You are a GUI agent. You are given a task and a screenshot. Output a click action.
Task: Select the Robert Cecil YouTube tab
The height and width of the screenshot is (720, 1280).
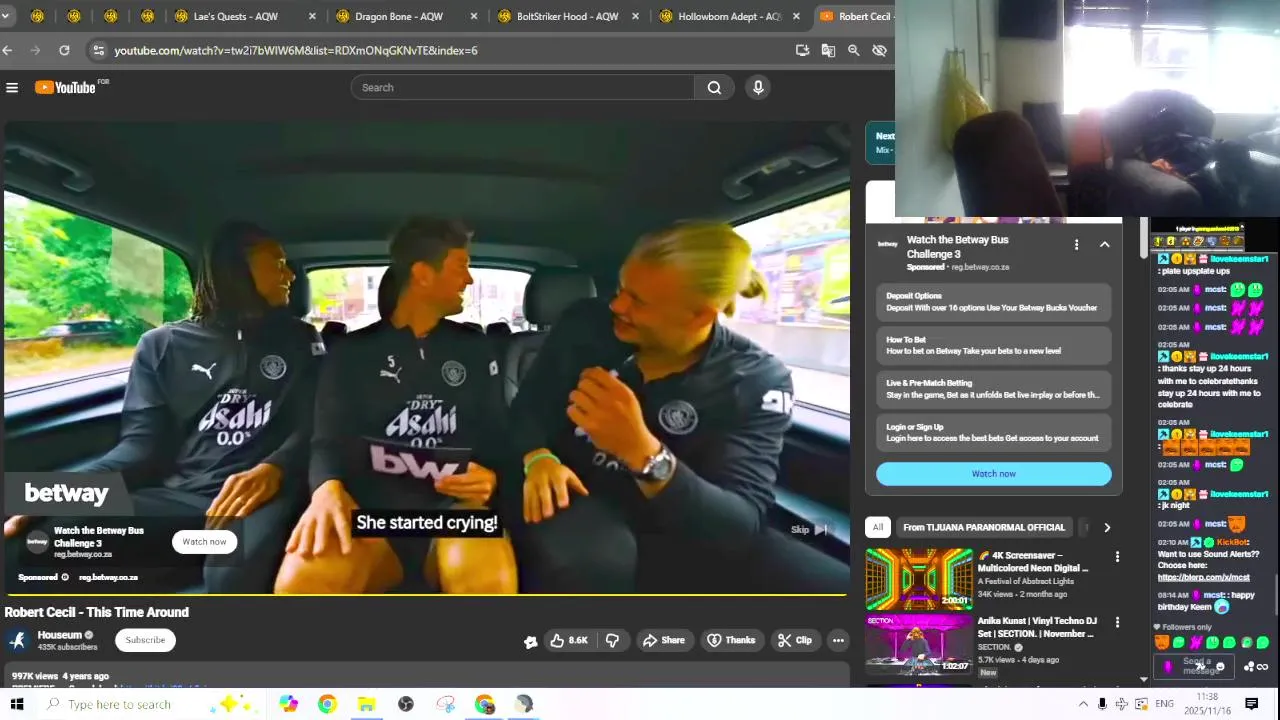(x=855, y=16)
